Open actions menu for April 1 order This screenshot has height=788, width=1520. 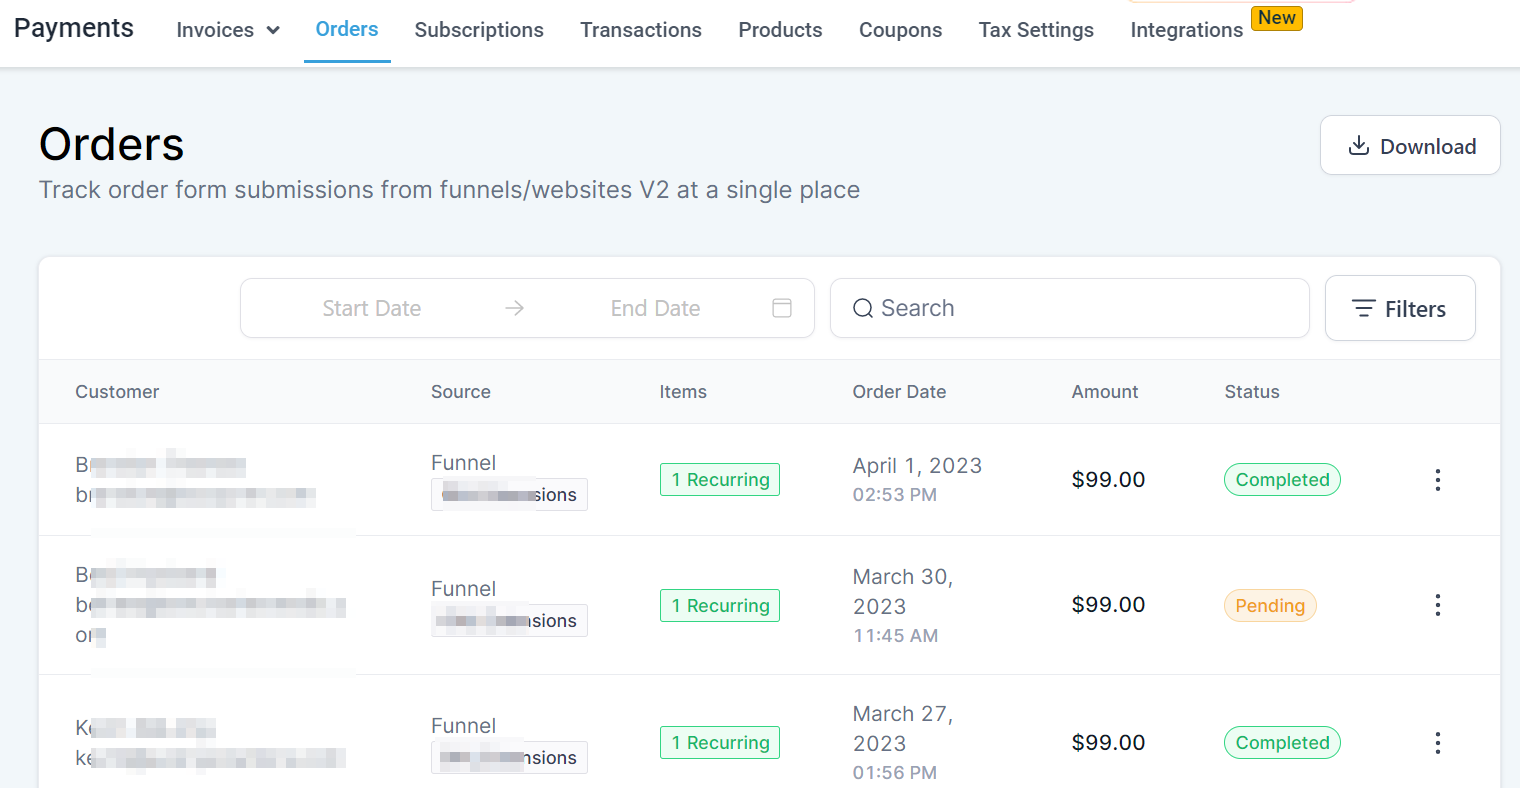pyautogui.click(x=1437, y=480)
